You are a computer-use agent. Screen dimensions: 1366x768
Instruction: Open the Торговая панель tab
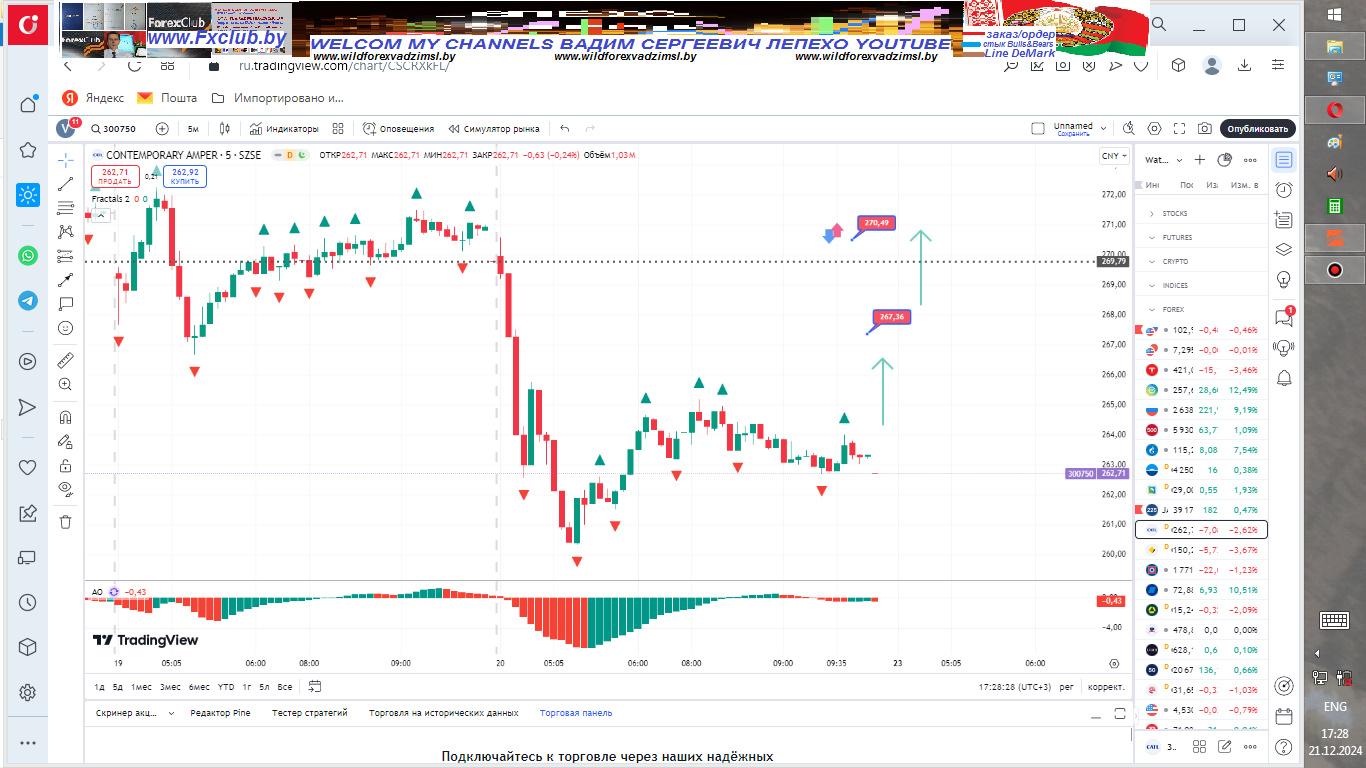(x=576, y=713)
